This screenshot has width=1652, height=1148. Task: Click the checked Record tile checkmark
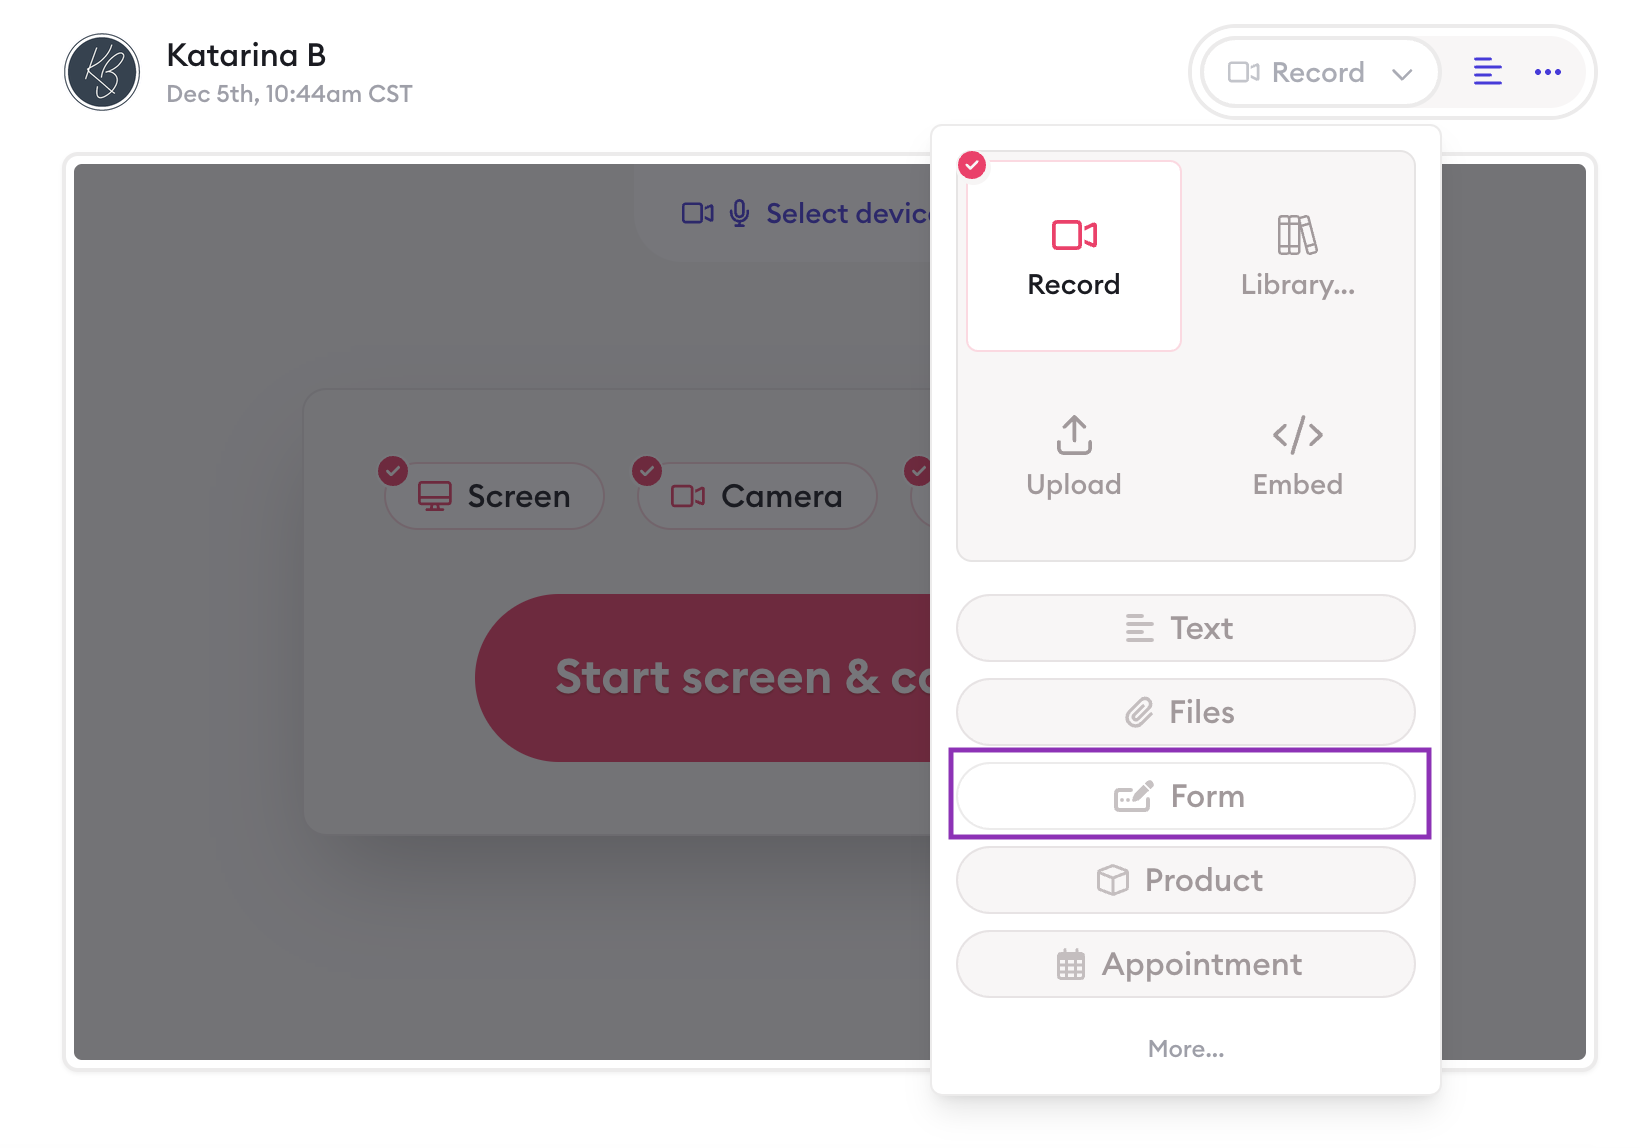[x=972, y=165]
